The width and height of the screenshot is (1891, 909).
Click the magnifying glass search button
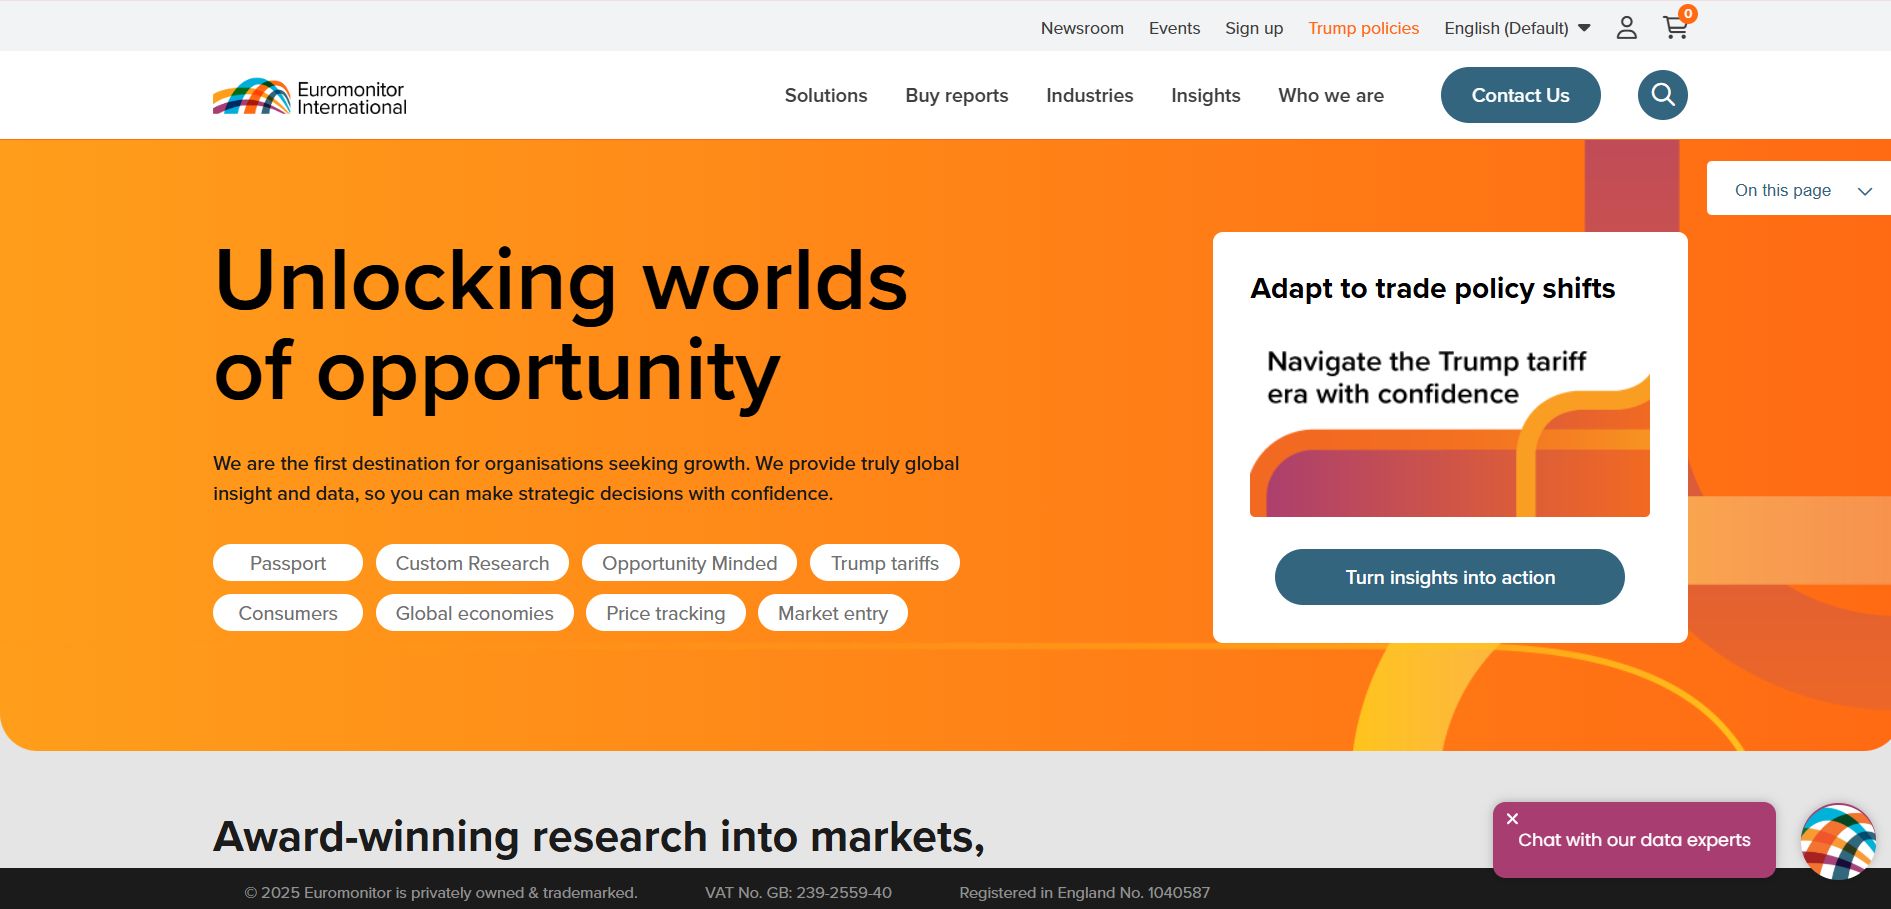(1662, 95)
